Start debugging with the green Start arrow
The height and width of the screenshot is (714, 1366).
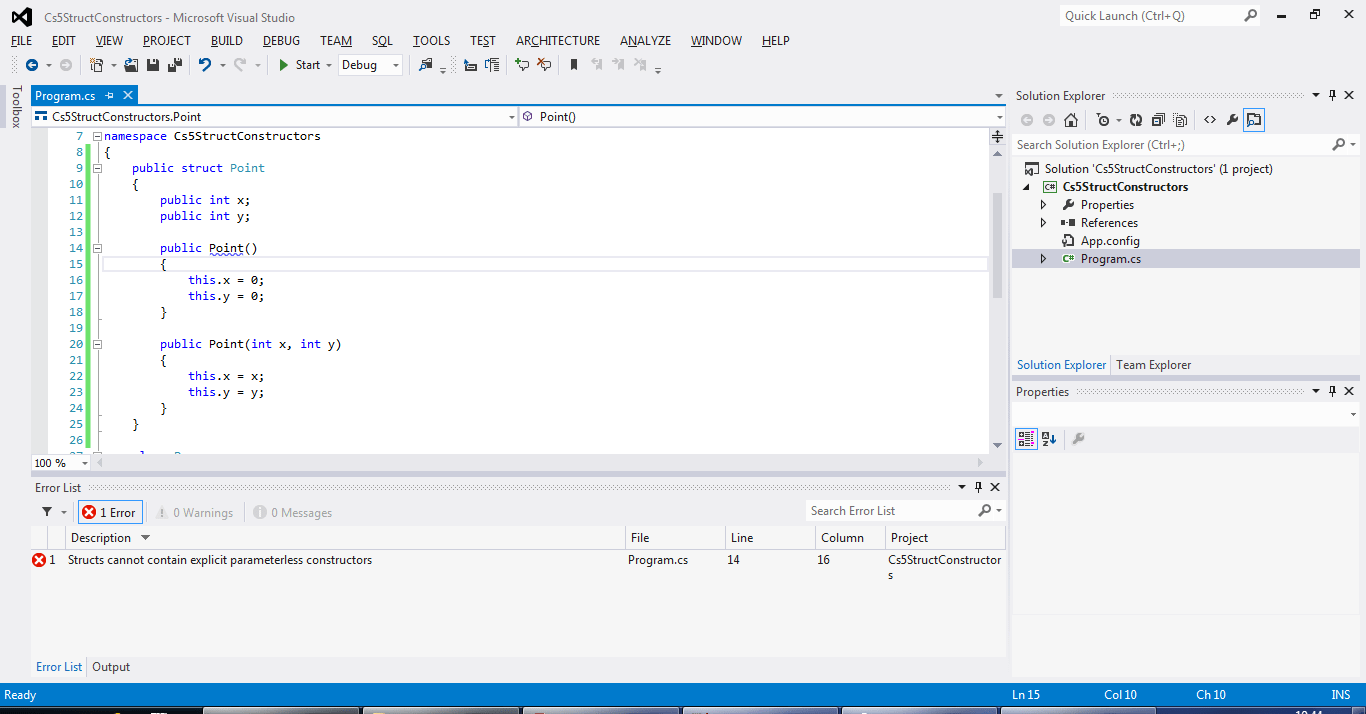point(284,64)
